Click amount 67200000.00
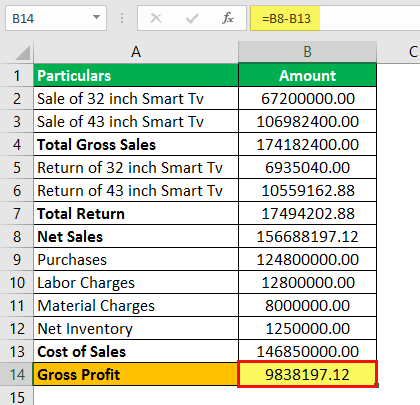Screen dimensions: 420x405 (x=307, y=98)
